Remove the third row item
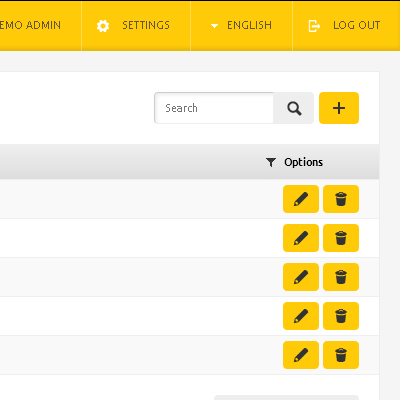 point(341,277)
